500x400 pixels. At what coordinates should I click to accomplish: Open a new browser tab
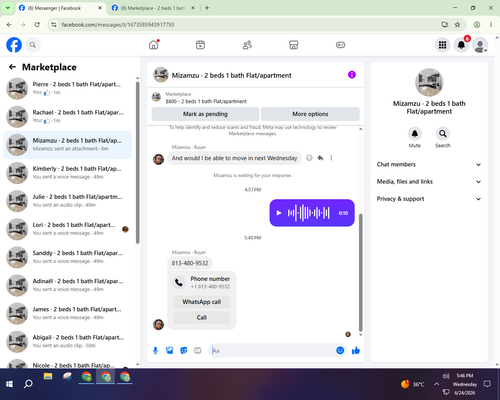[x=207, y=8]
